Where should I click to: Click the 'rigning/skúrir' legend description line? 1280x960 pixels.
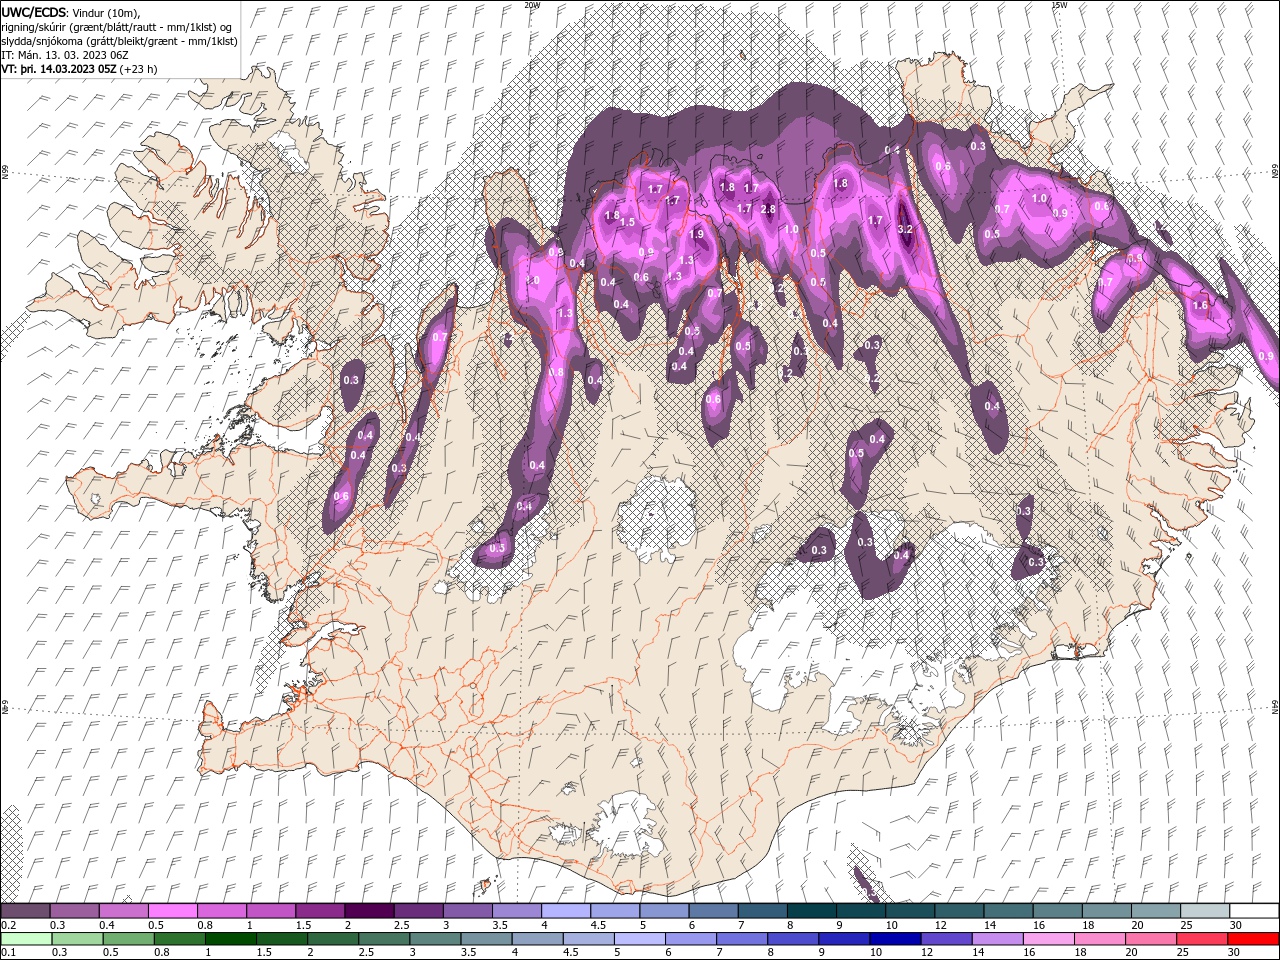tap(117, 26)
